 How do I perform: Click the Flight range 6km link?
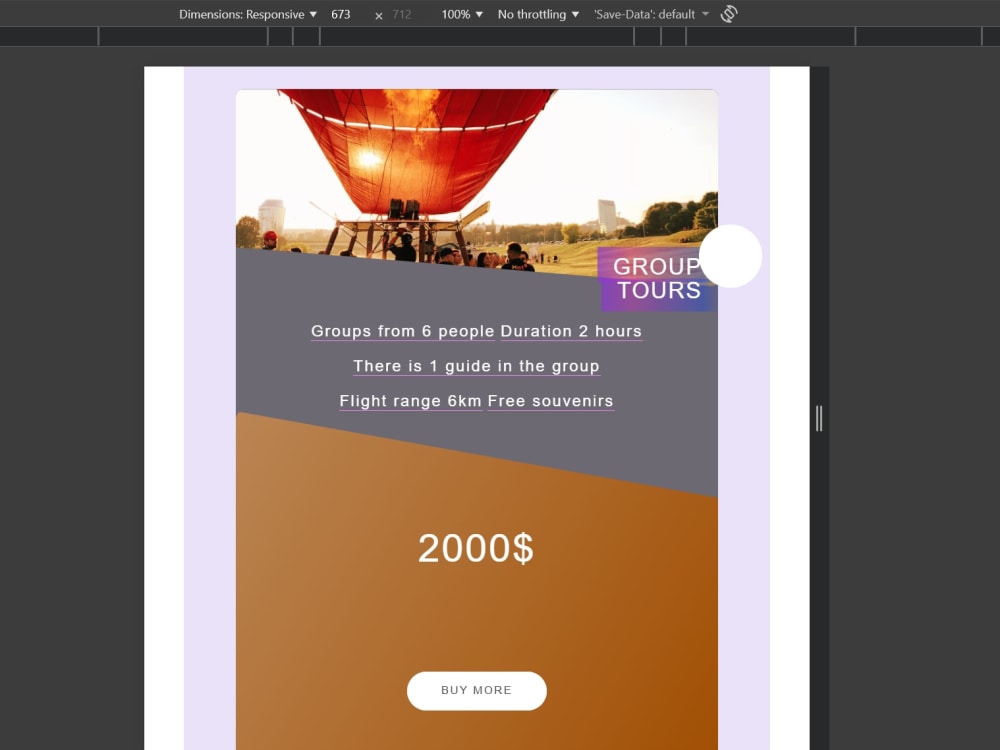click(x=410, y=401)
